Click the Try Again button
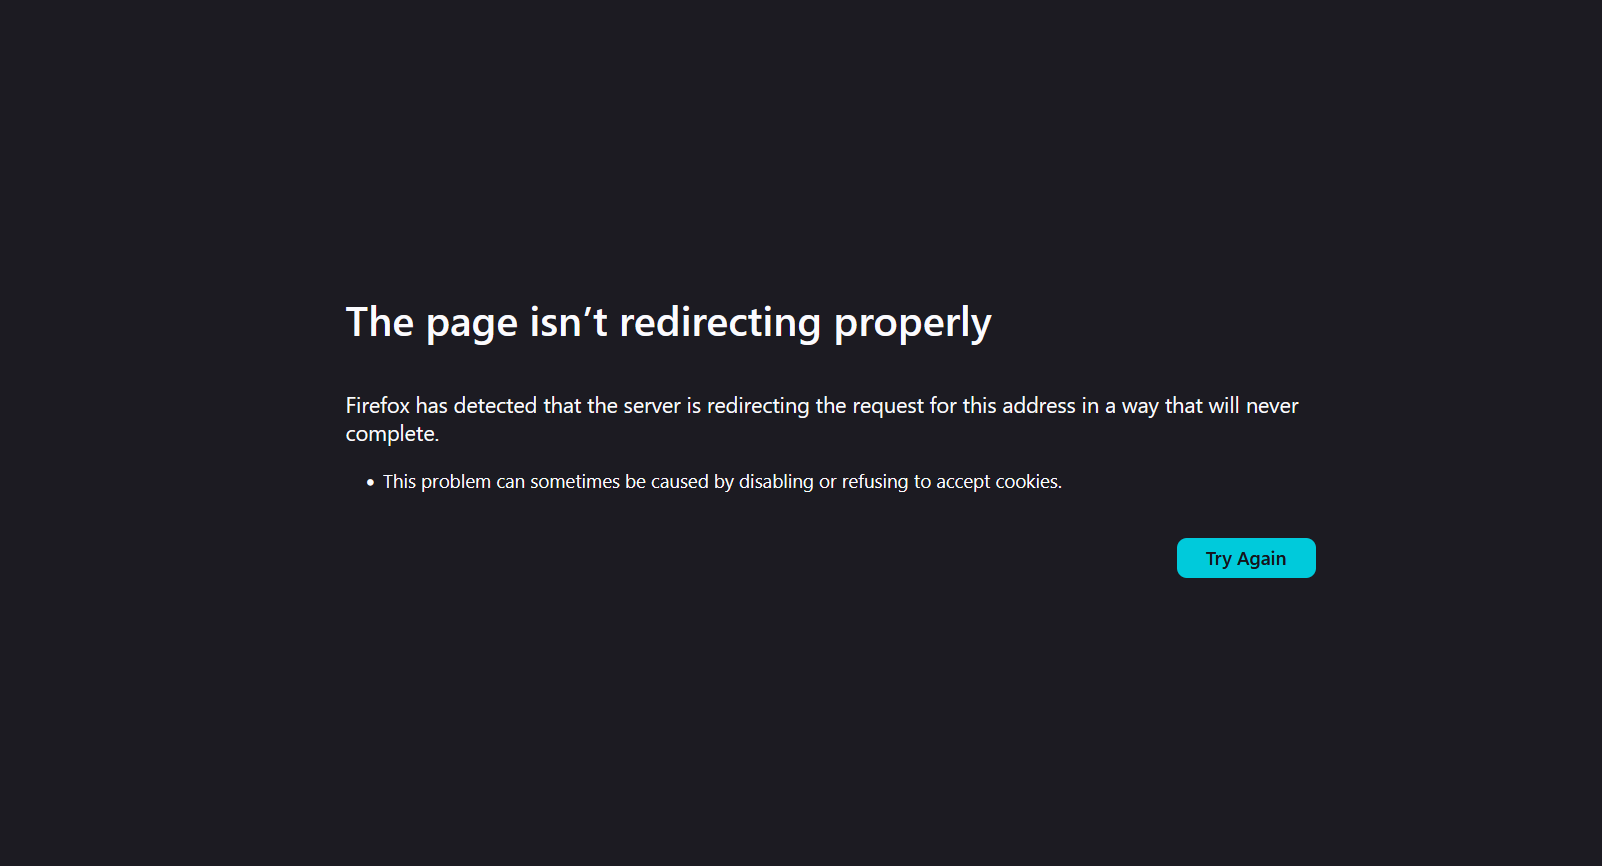The image size is (1602, 866). coord(1246,558)
